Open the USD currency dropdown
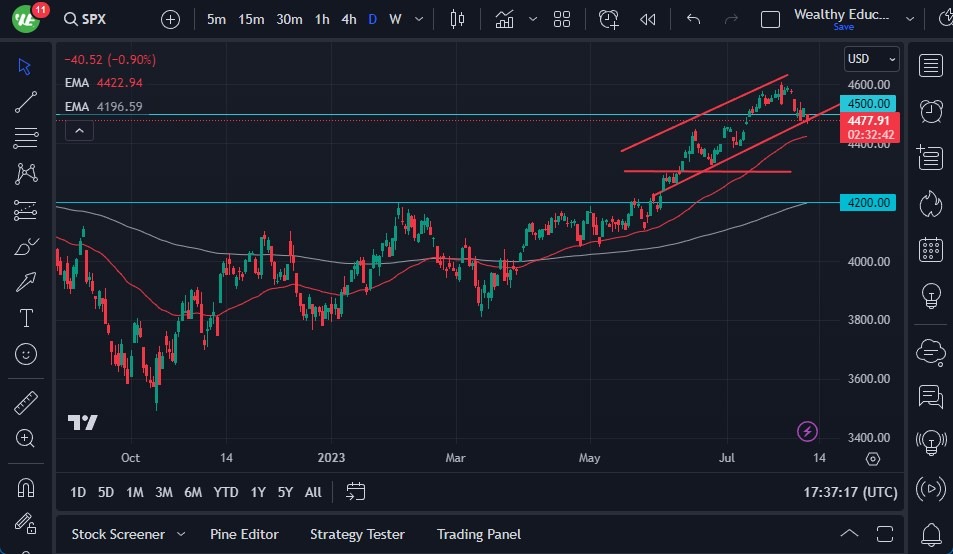This screenshot has height=554, width=953. tap(871, 59)
